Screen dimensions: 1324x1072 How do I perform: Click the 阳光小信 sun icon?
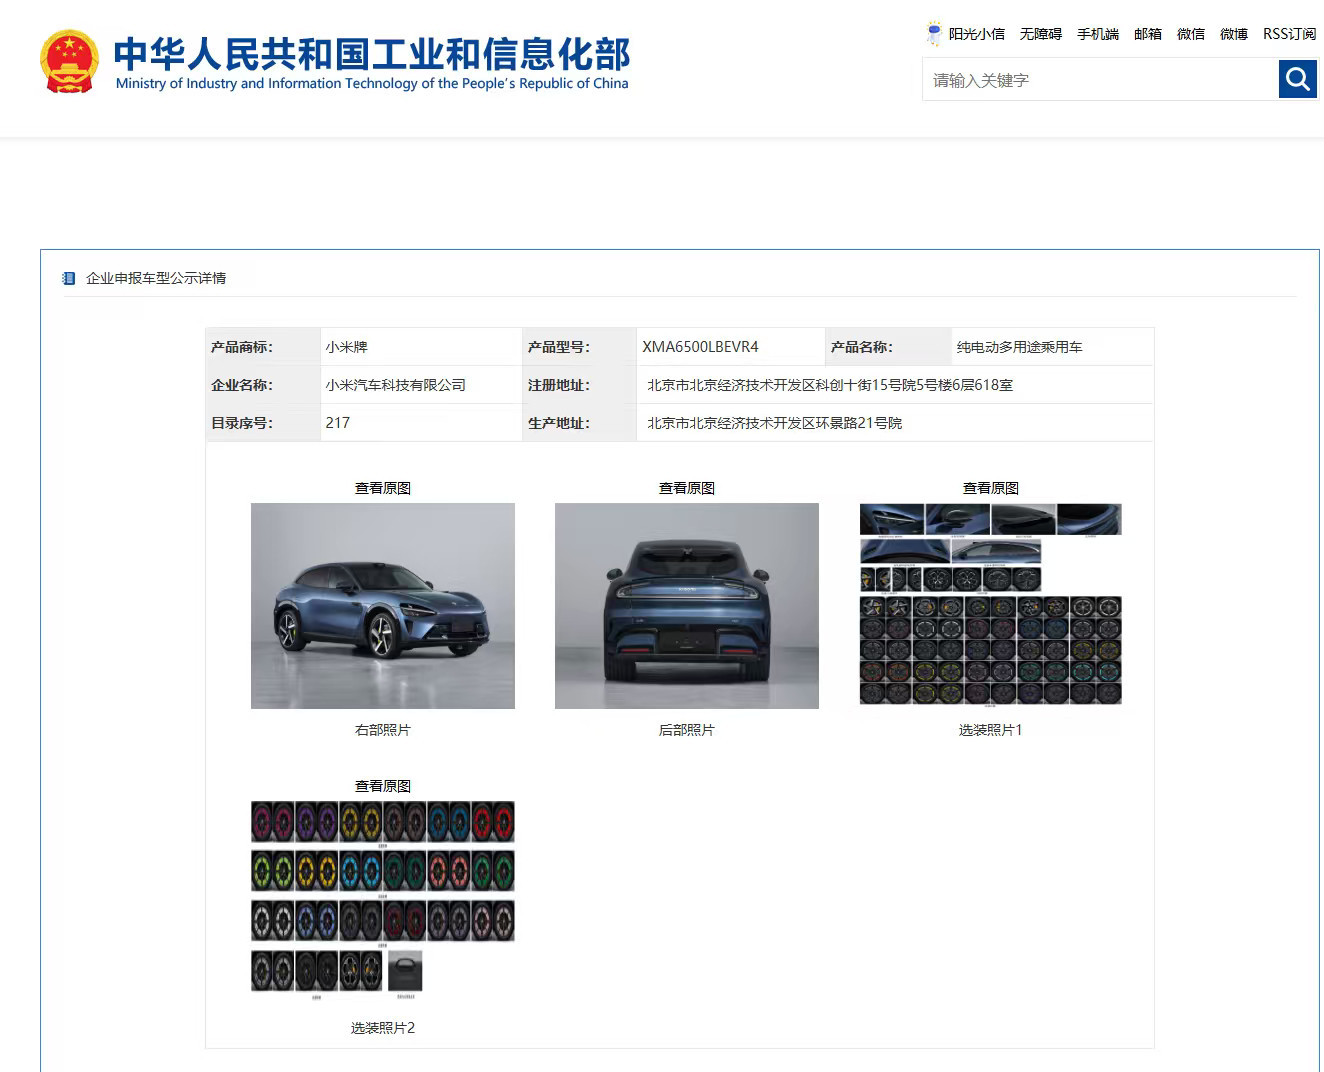[932, 32]
